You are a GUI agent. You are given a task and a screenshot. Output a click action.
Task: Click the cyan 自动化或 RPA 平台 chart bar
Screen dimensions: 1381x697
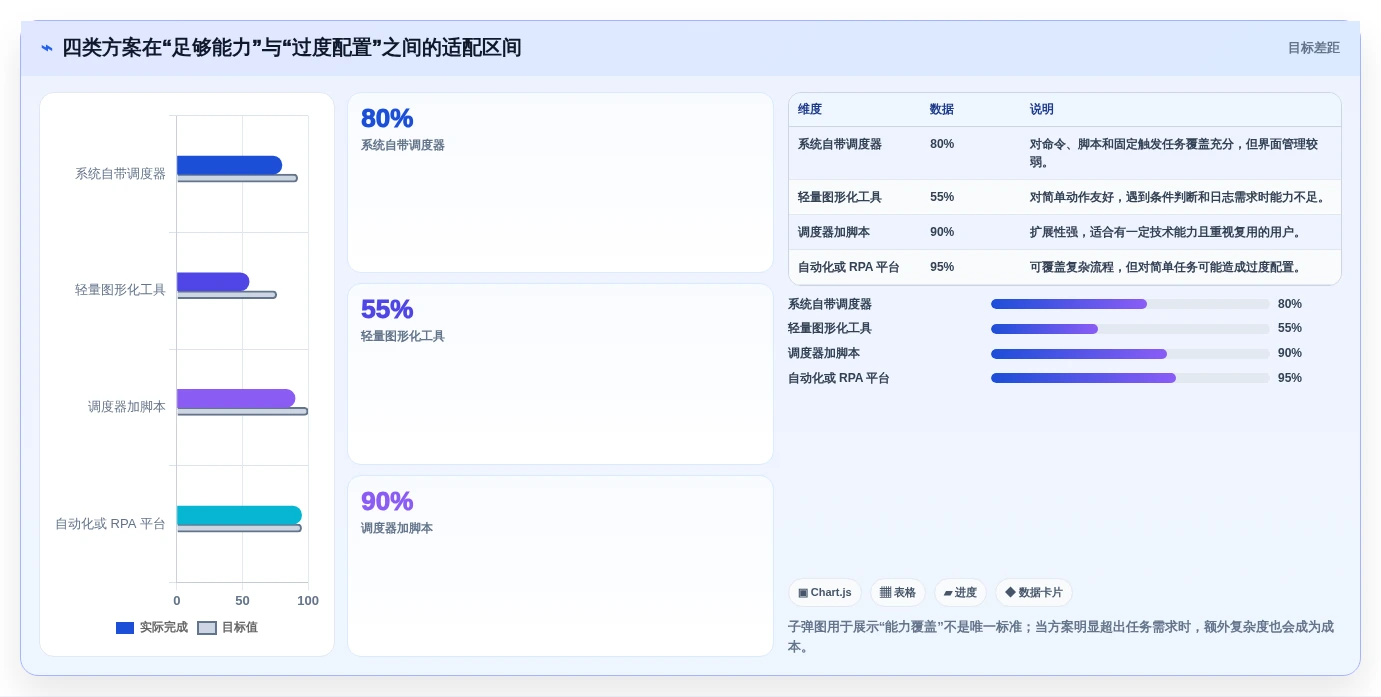[239, 515]
